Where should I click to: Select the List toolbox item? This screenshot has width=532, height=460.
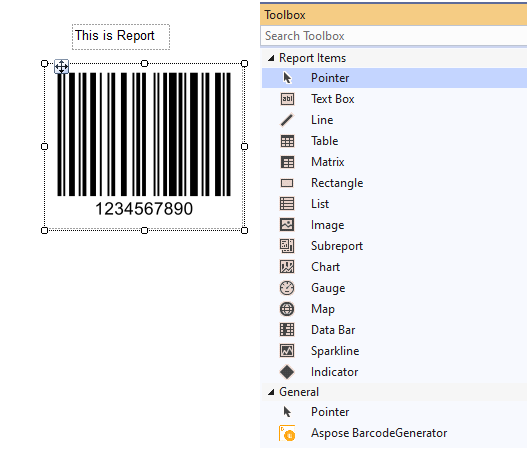click(394, 204)
